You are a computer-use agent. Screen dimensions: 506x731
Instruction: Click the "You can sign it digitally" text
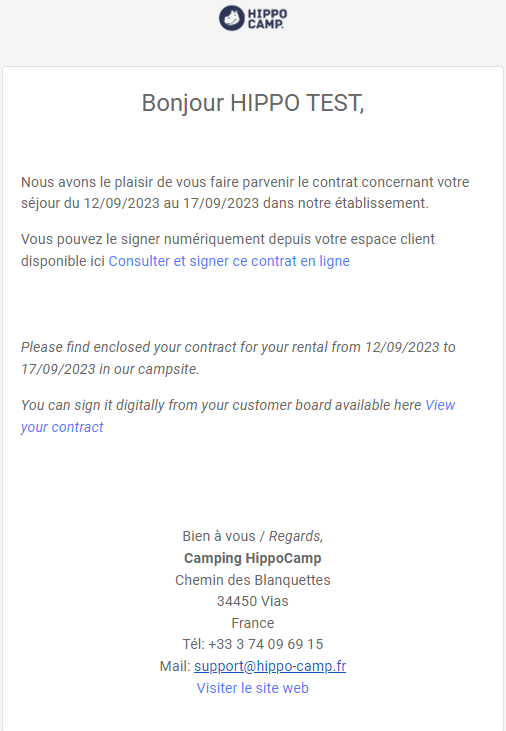tap(221, 405)
